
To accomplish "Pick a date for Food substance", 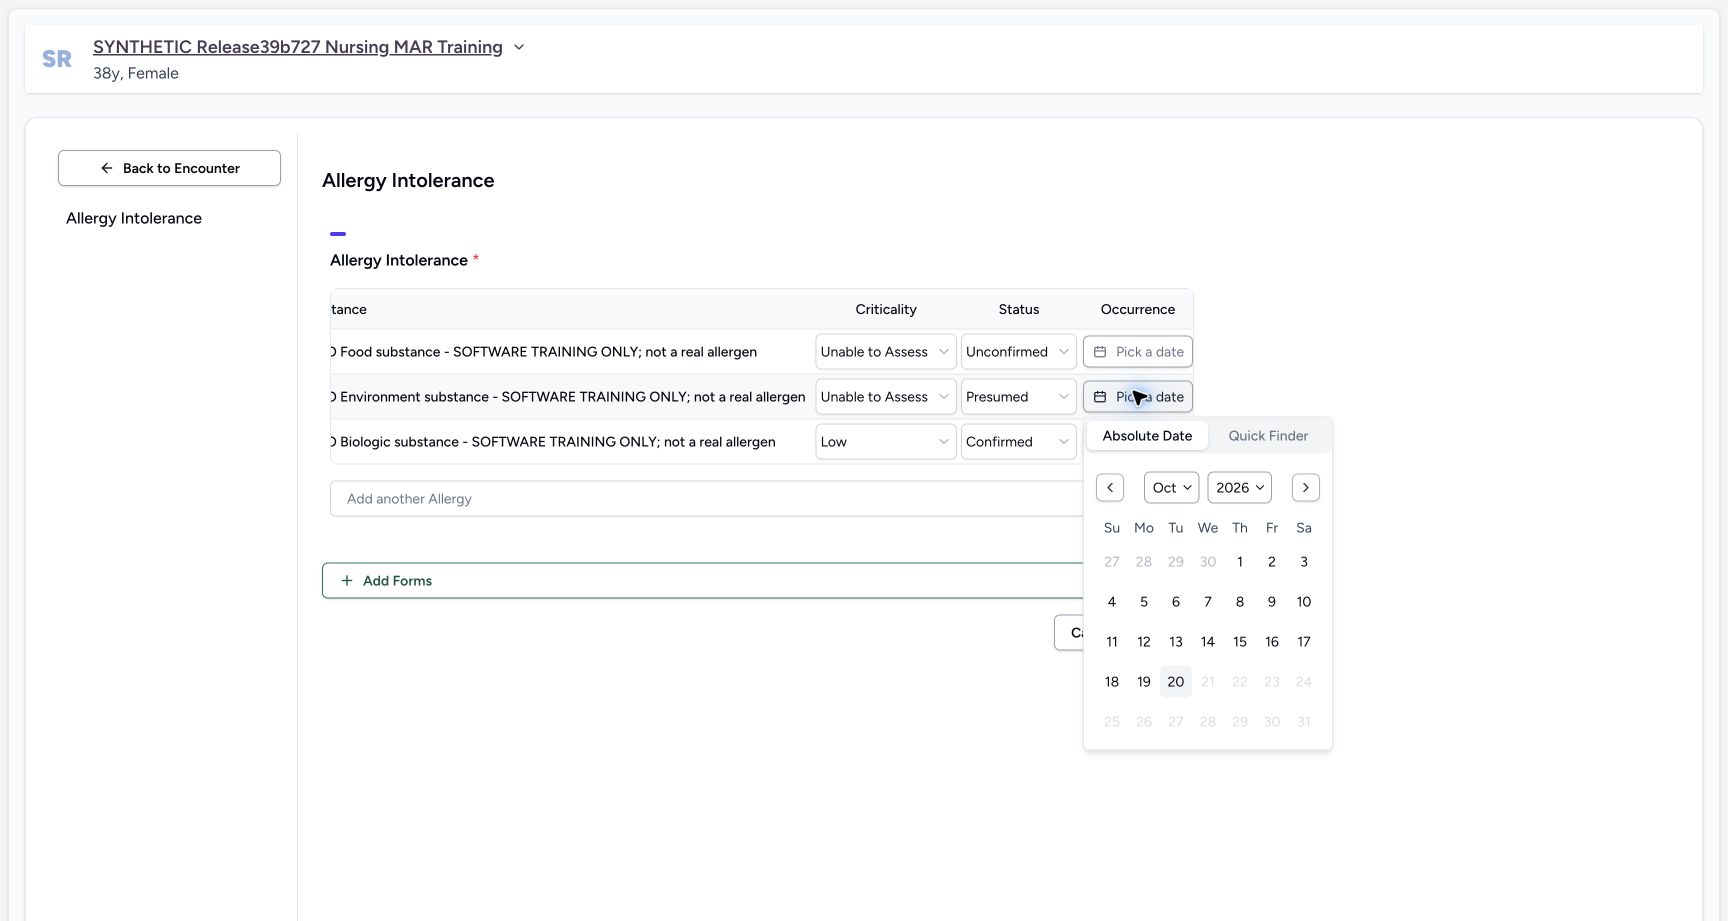I will pos(1138,352).
